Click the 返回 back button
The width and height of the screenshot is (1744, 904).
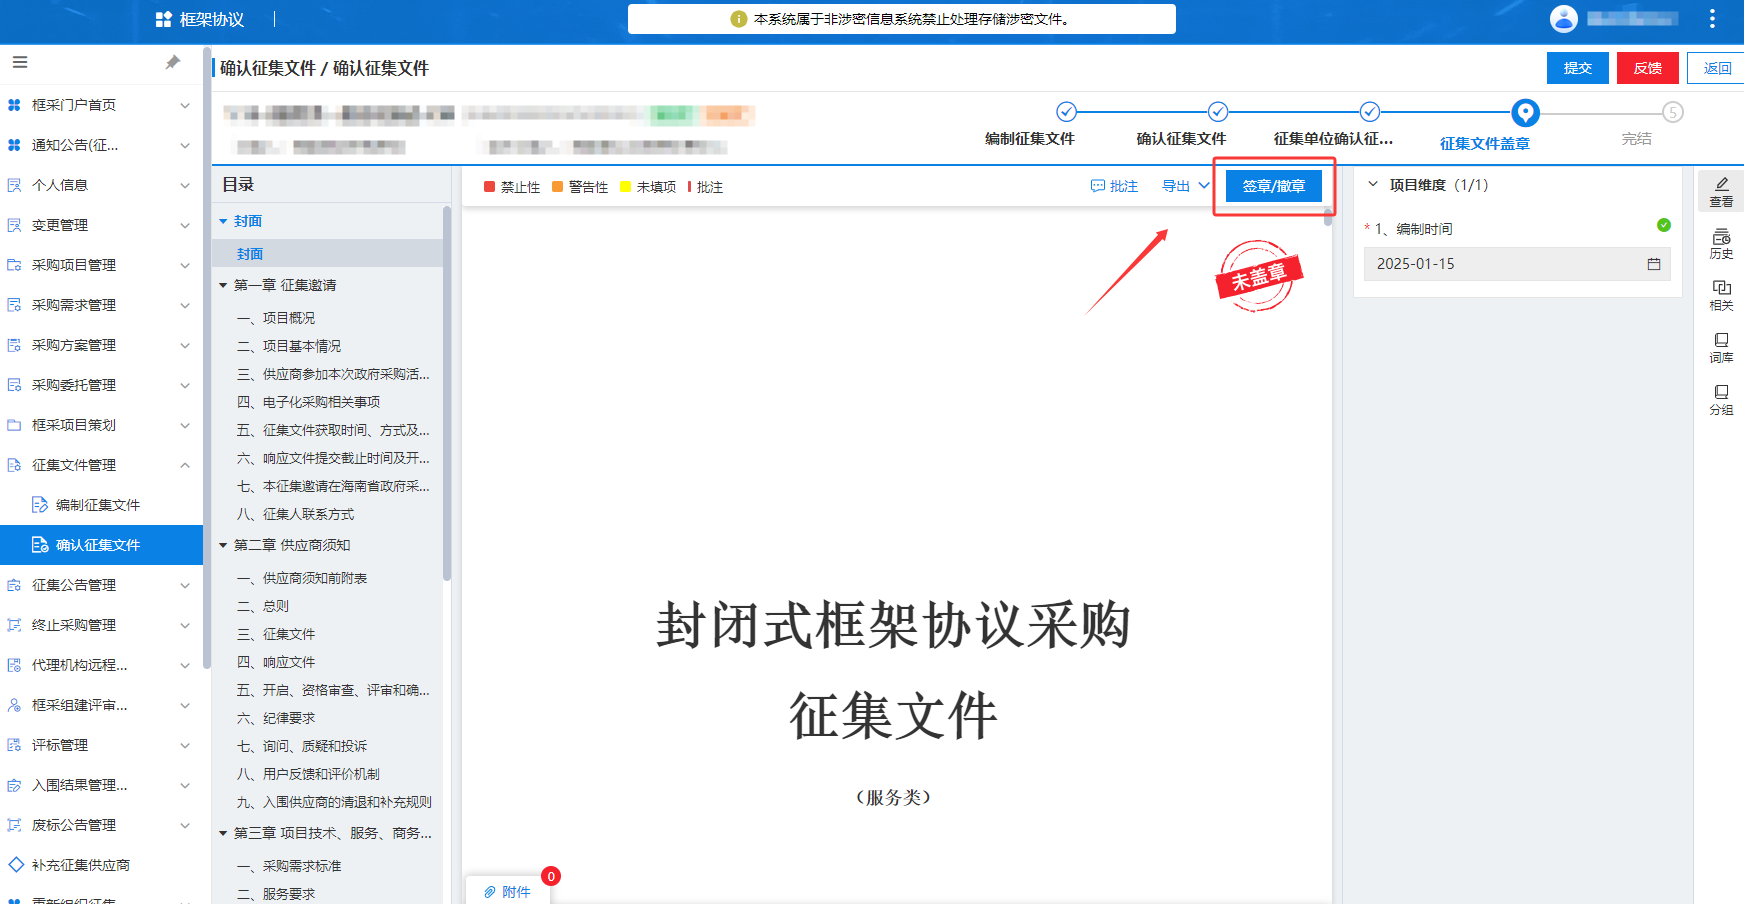pyautogui.click(x=1717, y=68)
